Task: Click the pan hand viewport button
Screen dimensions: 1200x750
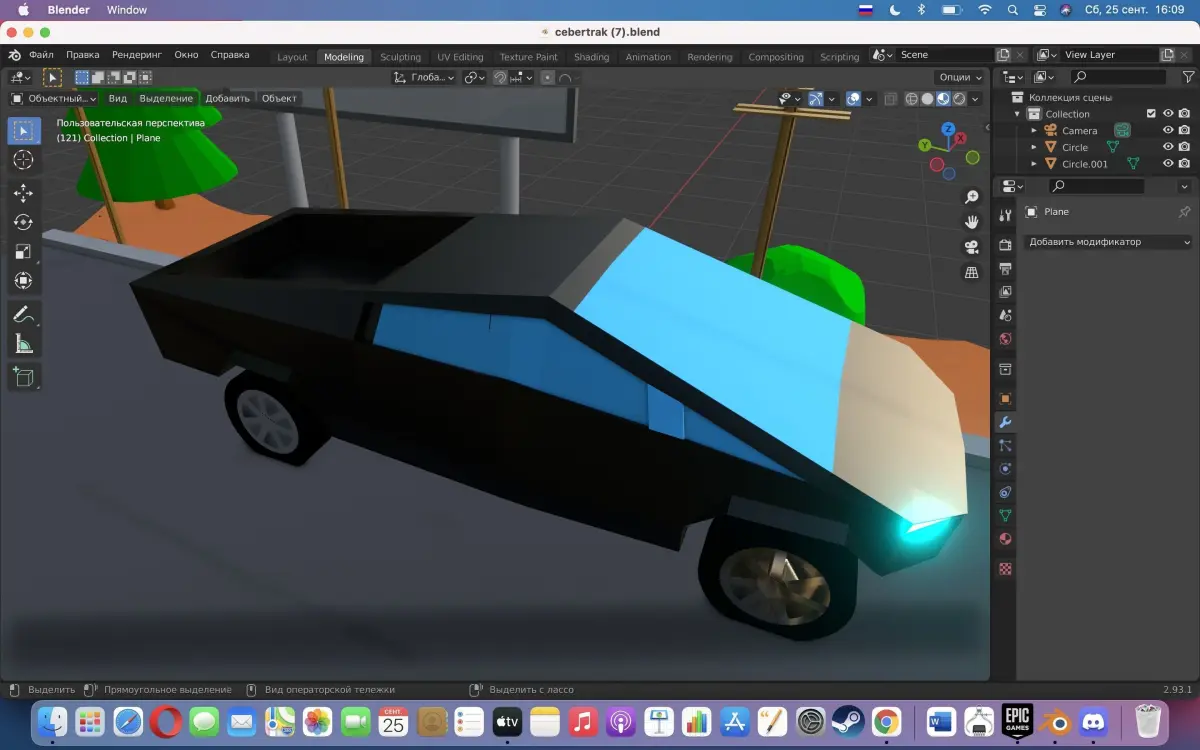Action: [x=971, y=222]
